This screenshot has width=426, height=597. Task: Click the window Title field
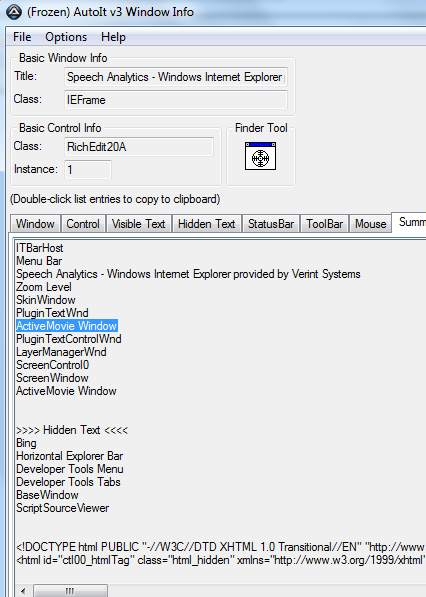(176, 77)
